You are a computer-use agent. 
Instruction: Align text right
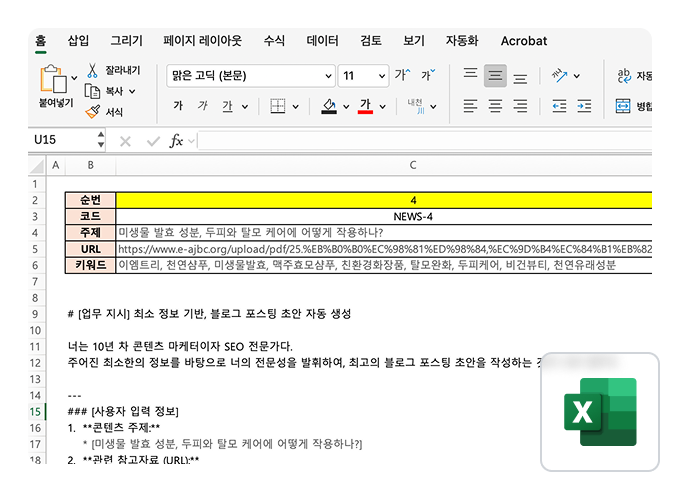click(x=520, y=106)
